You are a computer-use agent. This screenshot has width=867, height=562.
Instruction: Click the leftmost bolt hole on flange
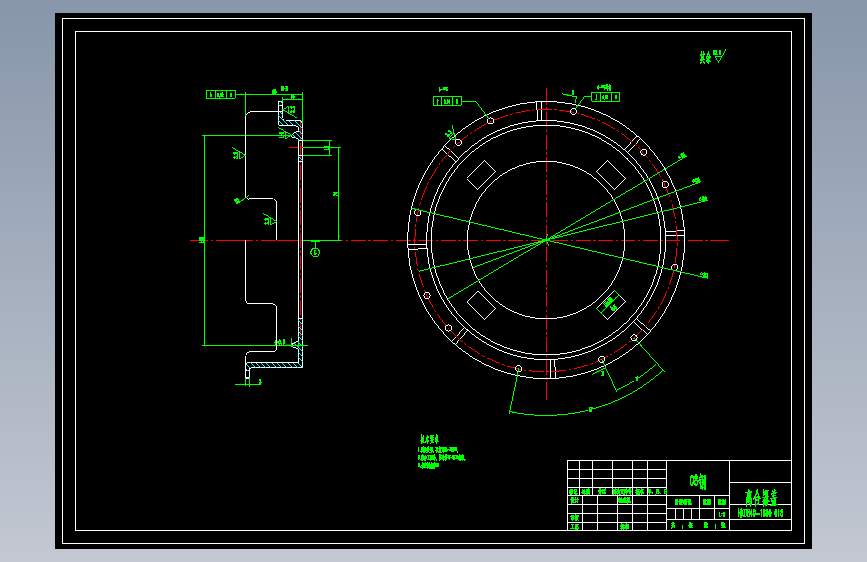coord(417,213)
